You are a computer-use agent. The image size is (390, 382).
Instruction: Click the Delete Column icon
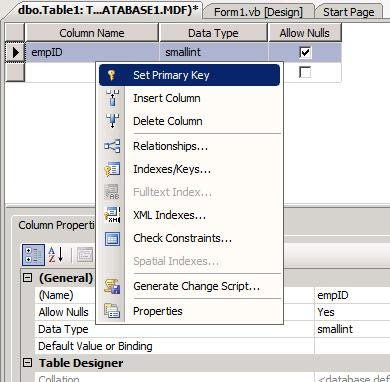point(112,121)
